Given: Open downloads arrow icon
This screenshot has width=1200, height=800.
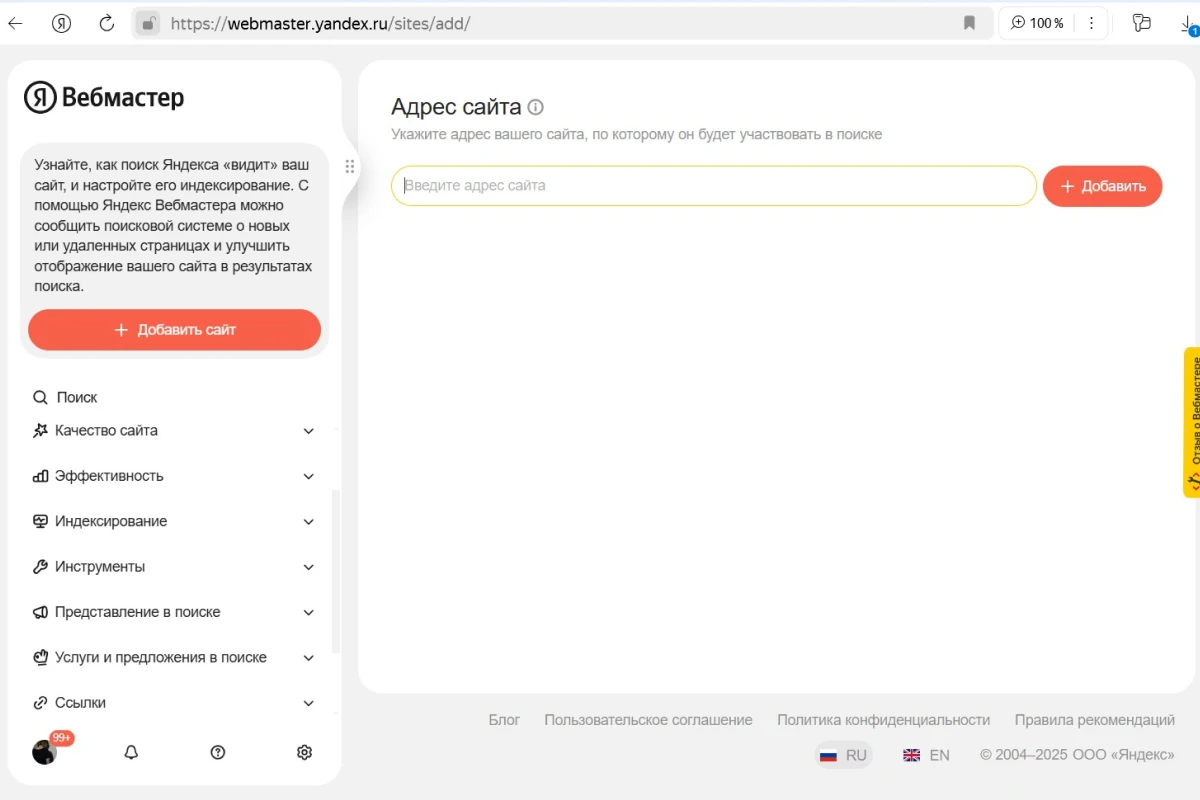Looking at the screenshot, I should pyautogui.click(x=1189, y=25).
